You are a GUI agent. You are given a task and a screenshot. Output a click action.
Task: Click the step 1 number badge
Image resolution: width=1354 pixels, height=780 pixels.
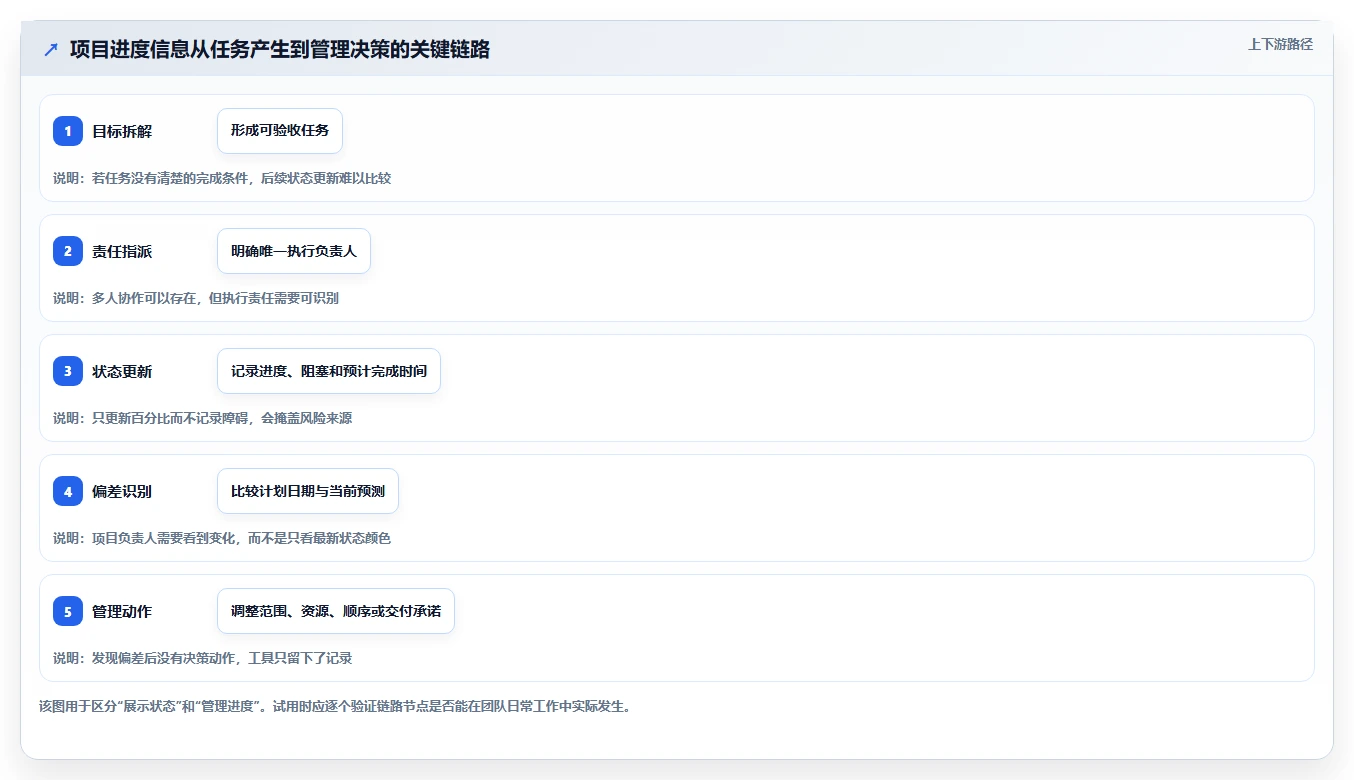click(x=68, y=131)
